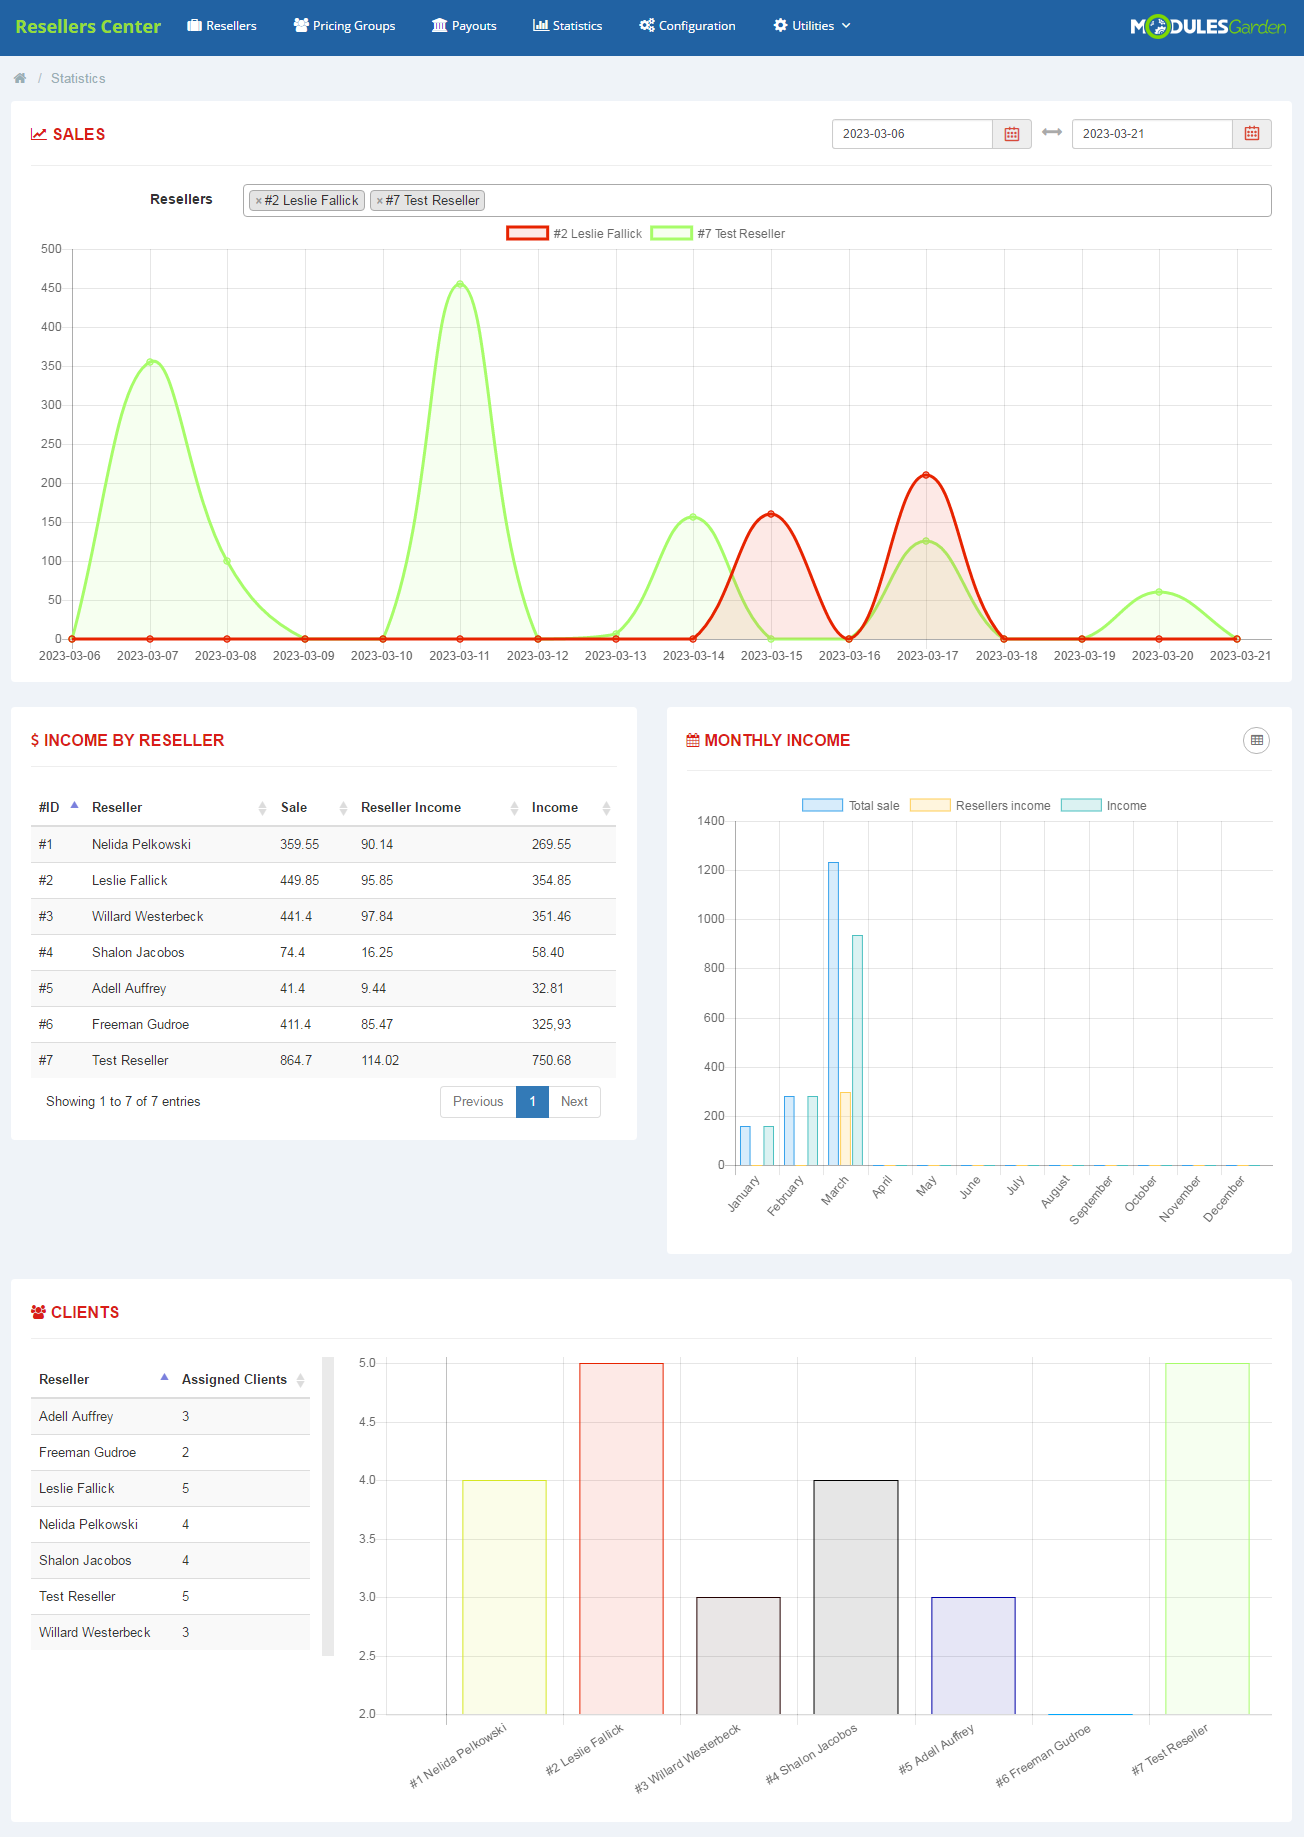This screenshot has height=1837, width=1304.
Task: Toggle the #7 Test Reseller green legend swatch
Action: tap(671, 233)
